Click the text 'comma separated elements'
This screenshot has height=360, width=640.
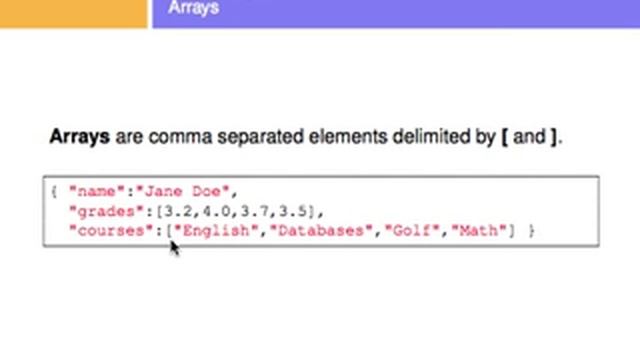[267, 136]
